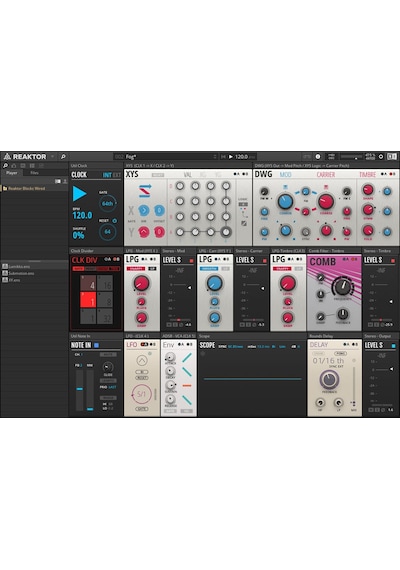Click the Clock reset dial showing 64
400x570 pixels.
click(108, 232)
